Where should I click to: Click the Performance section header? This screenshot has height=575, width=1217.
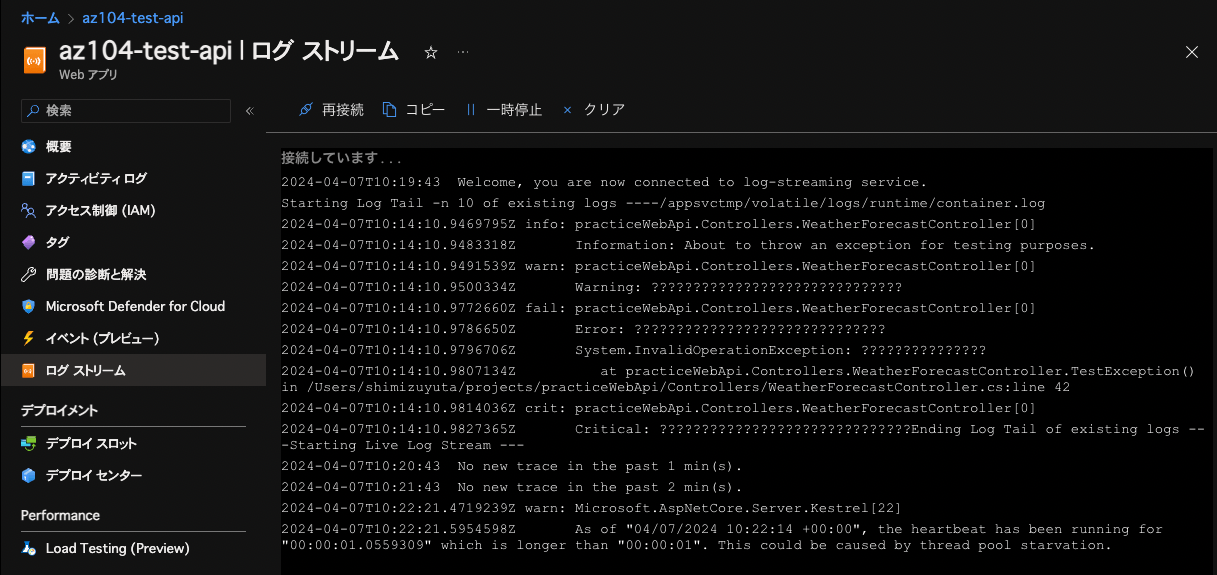coord(60,515)
